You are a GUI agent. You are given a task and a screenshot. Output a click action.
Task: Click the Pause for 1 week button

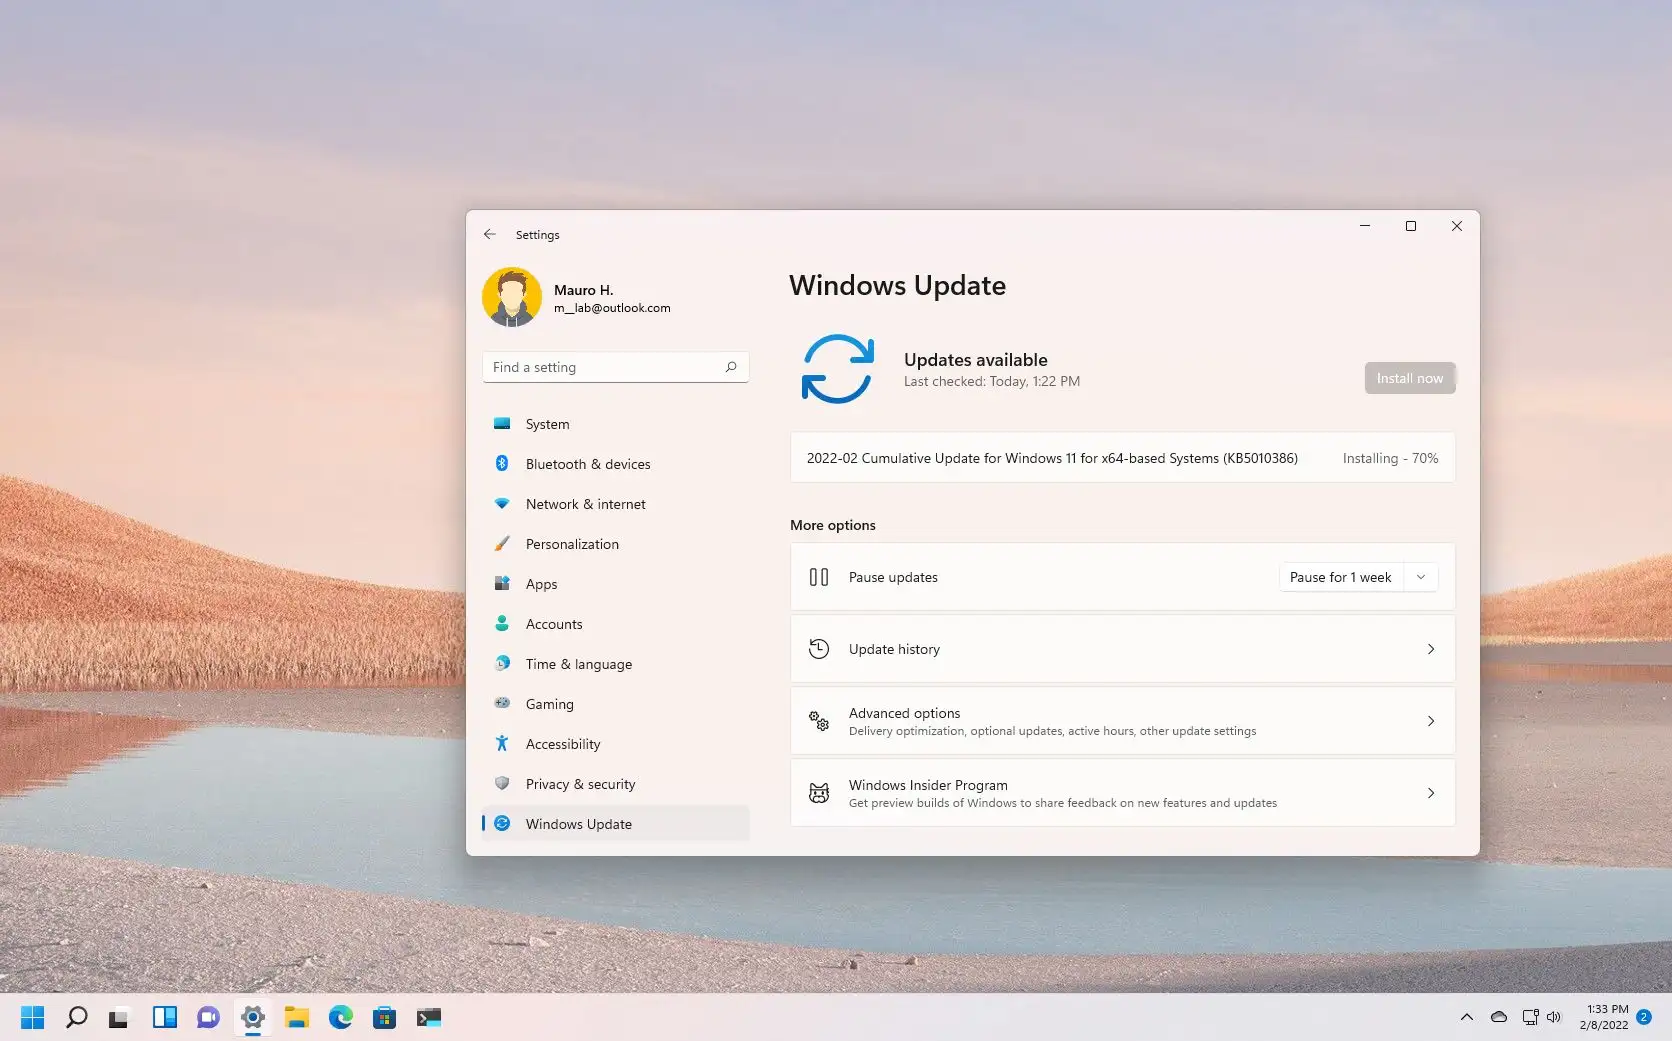point(1341,577)
